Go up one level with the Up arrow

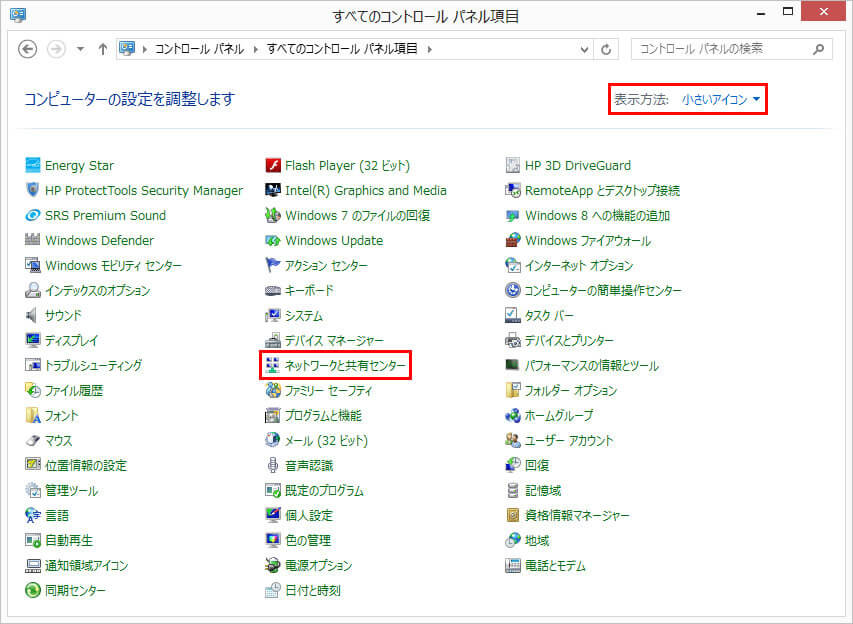pyautogui.click(x=102, y=49)
